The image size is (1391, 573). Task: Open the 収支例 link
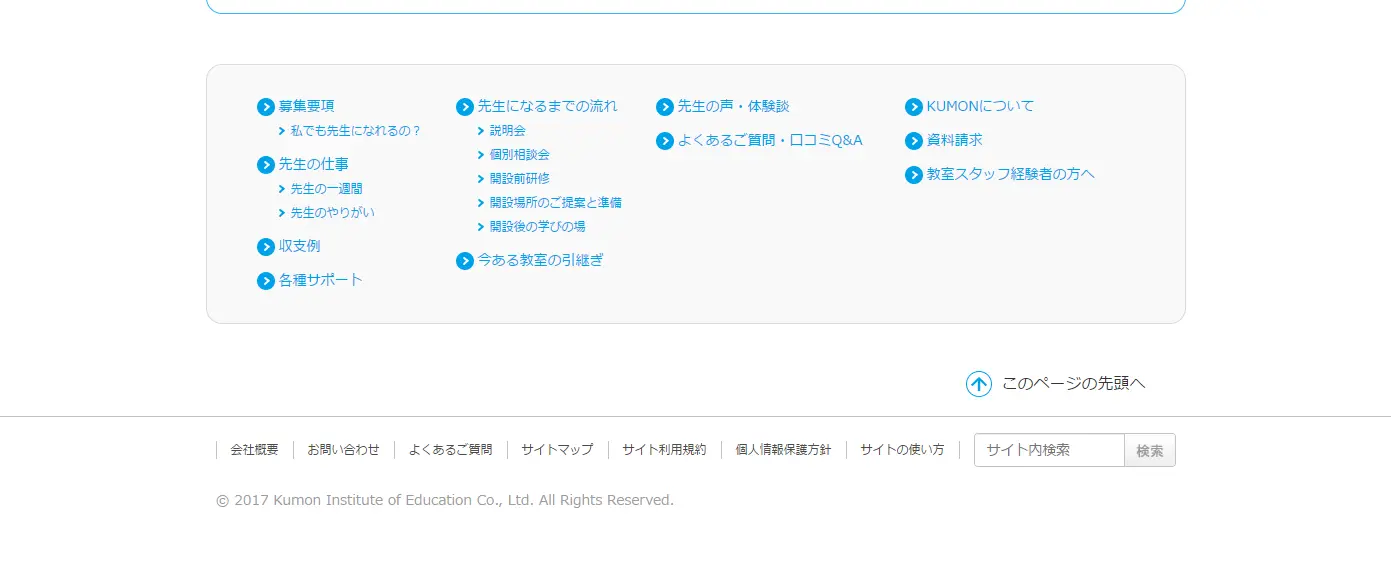pyautogui.click(x=300, y=246)
